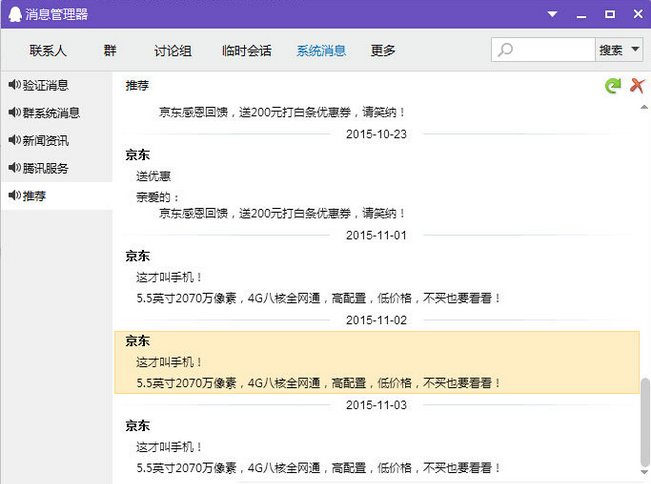Click the red X delete icon
Image resolution: width=651 pixels, height=484 pixels.
coord(637,86)
